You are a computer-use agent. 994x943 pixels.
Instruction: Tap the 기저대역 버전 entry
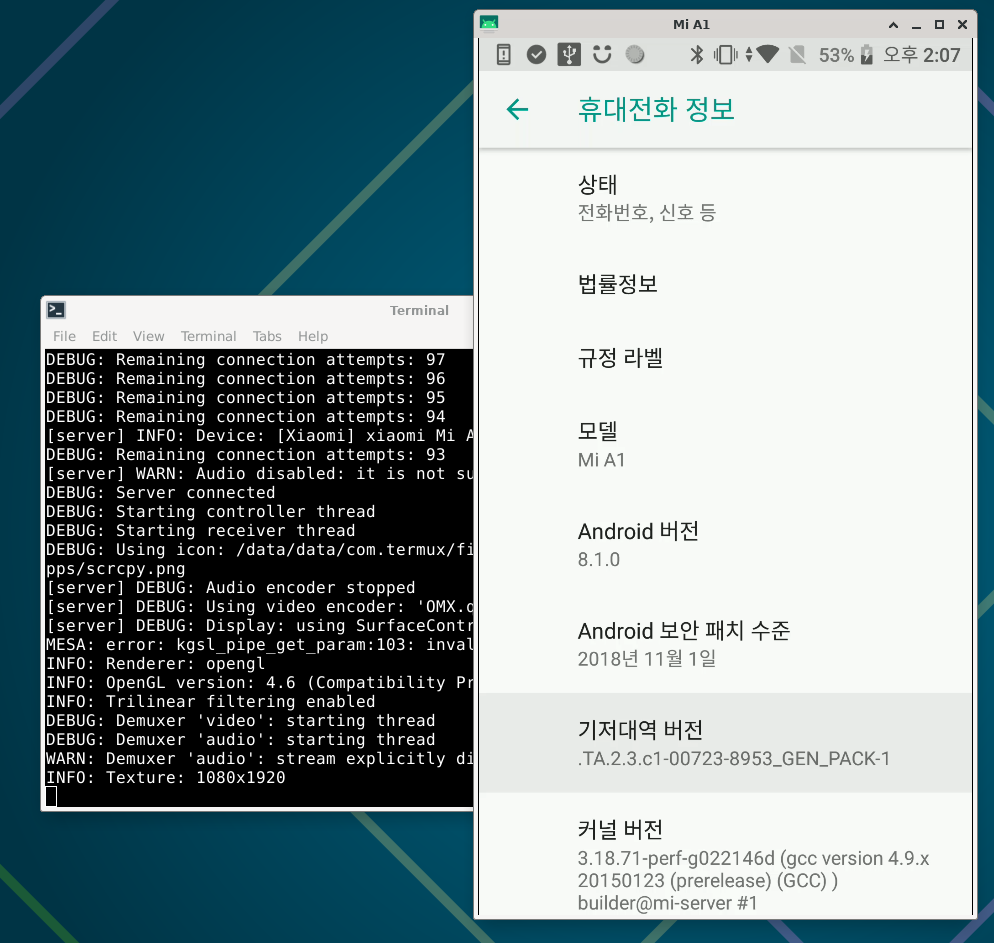(x=725, y=743)
